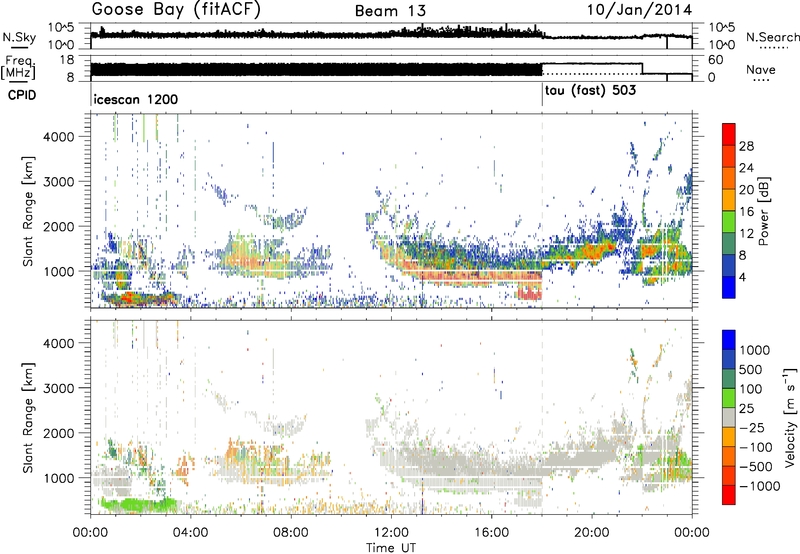Image resolution: width=800 pixels, height=554 pixels.
Task: Click the "24" tick on the Power scale
Action: point(746,168)
